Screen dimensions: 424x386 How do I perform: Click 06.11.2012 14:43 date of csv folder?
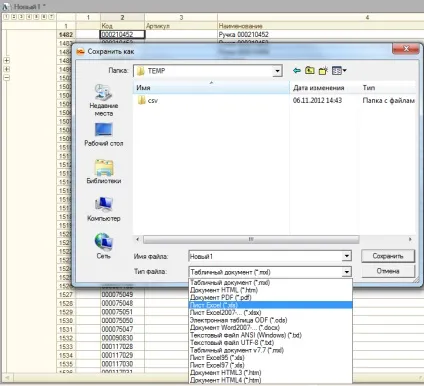[317, 100]
